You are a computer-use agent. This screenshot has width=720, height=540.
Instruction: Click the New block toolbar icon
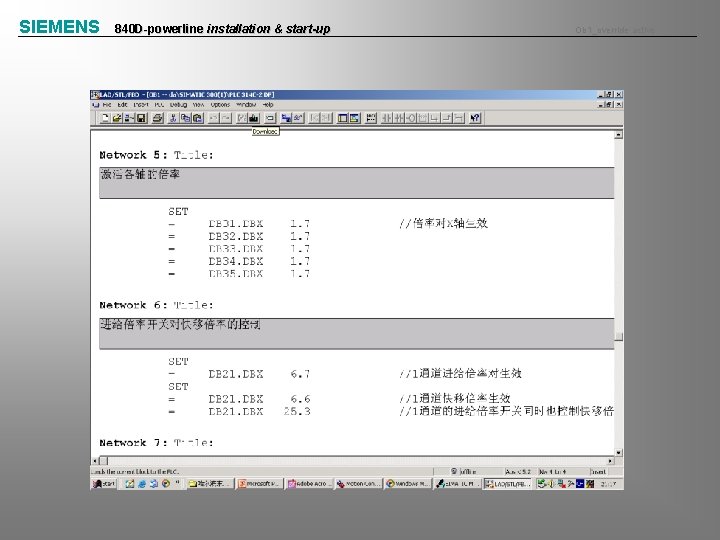(x=105, y=118)
